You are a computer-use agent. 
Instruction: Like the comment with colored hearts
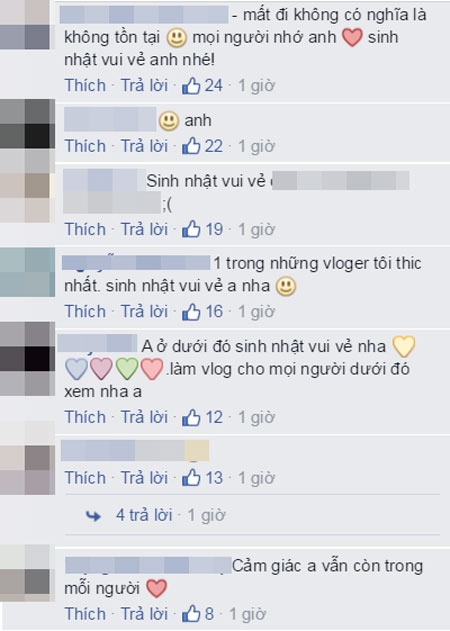coord(85,417)
